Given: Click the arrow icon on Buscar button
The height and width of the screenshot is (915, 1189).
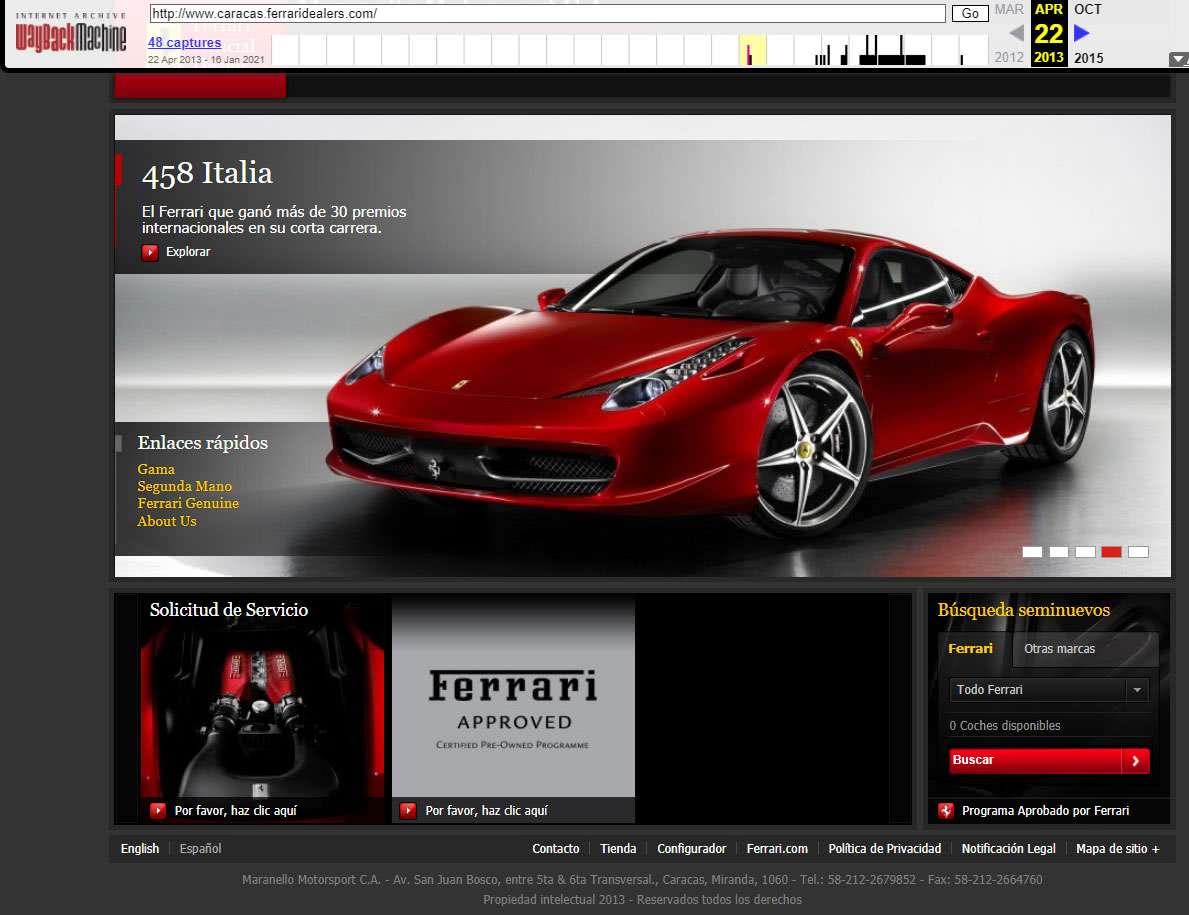Looking at the screenshot, I should (x=1135, y=760).
